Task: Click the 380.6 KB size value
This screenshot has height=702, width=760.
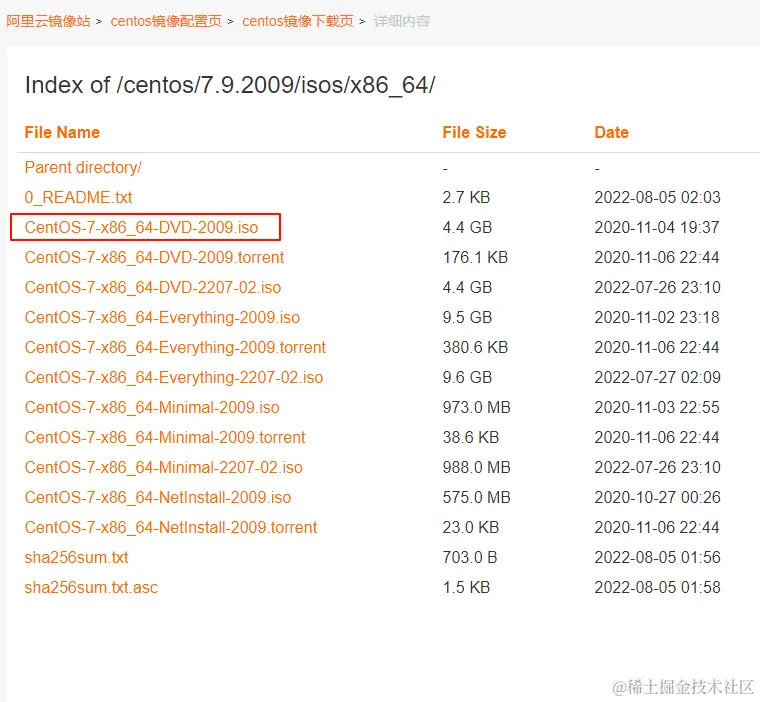Action: [475, 348]
